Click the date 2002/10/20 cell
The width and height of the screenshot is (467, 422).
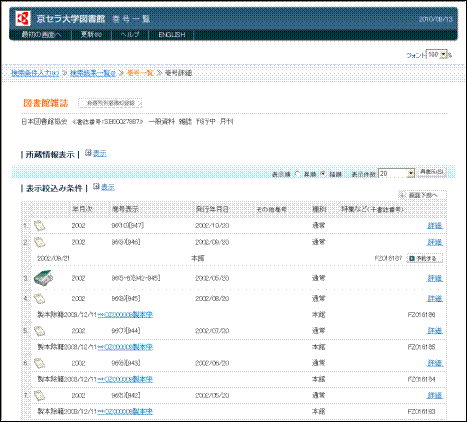pos(212,226)
